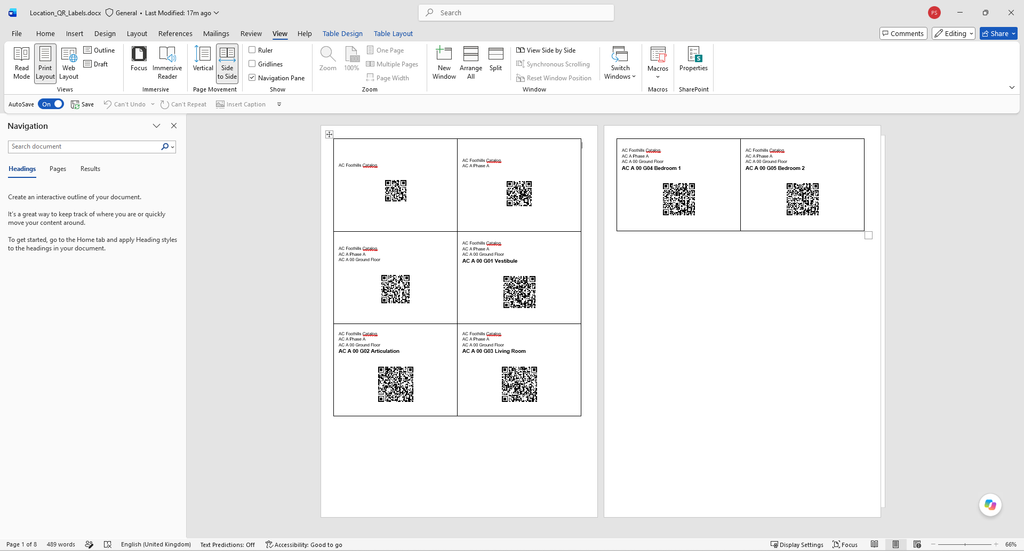This screenshot has width=1024, height=551.
Task: Click the user account avatar
Action: [934, 12]
